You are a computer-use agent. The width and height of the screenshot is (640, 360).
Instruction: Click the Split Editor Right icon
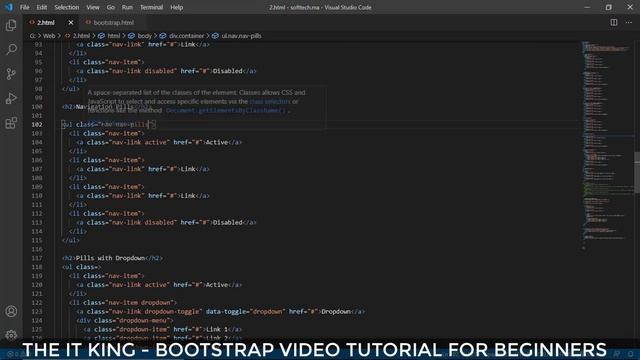[614, 22]
